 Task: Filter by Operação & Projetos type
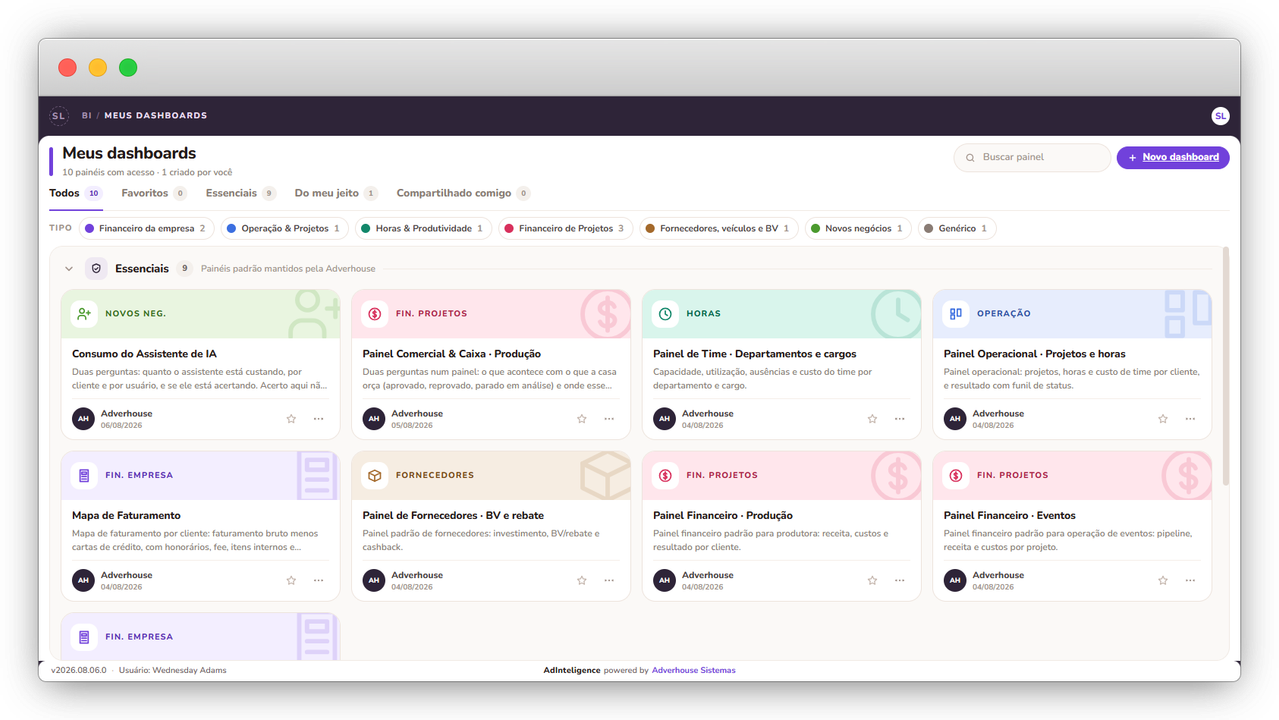point(284,229)
